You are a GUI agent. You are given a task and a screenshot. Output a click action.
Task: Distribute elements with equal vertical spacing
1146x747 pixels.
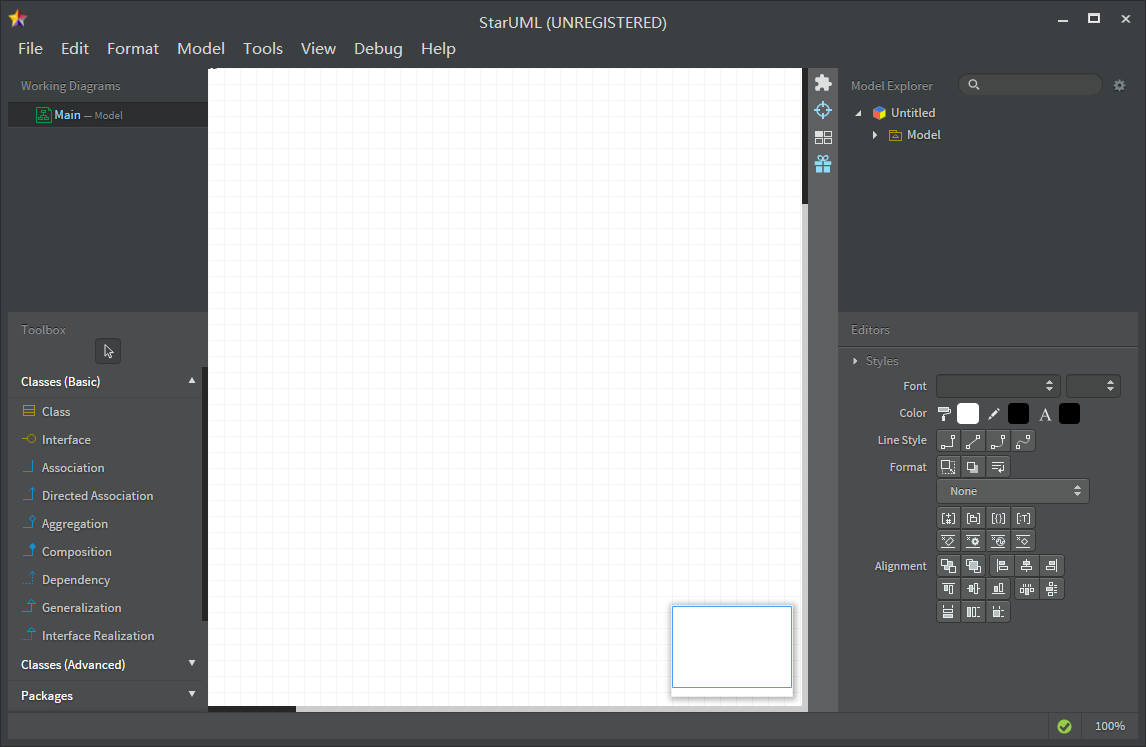tap(1052, 589)
